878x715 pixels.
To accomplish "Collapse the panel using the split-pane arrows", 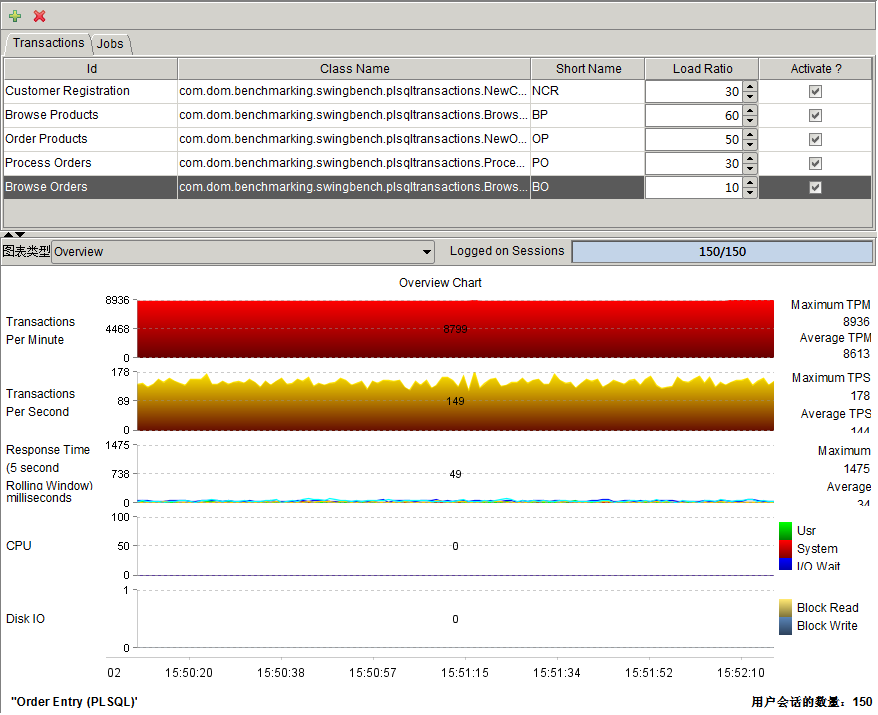I will (9, 234).
